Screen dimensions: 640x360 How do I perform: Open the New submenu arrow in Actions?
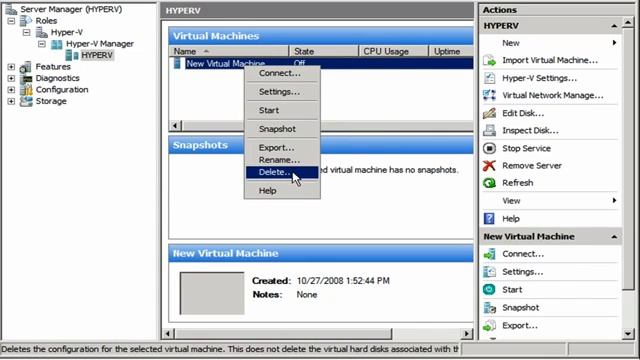pos(614,43)
